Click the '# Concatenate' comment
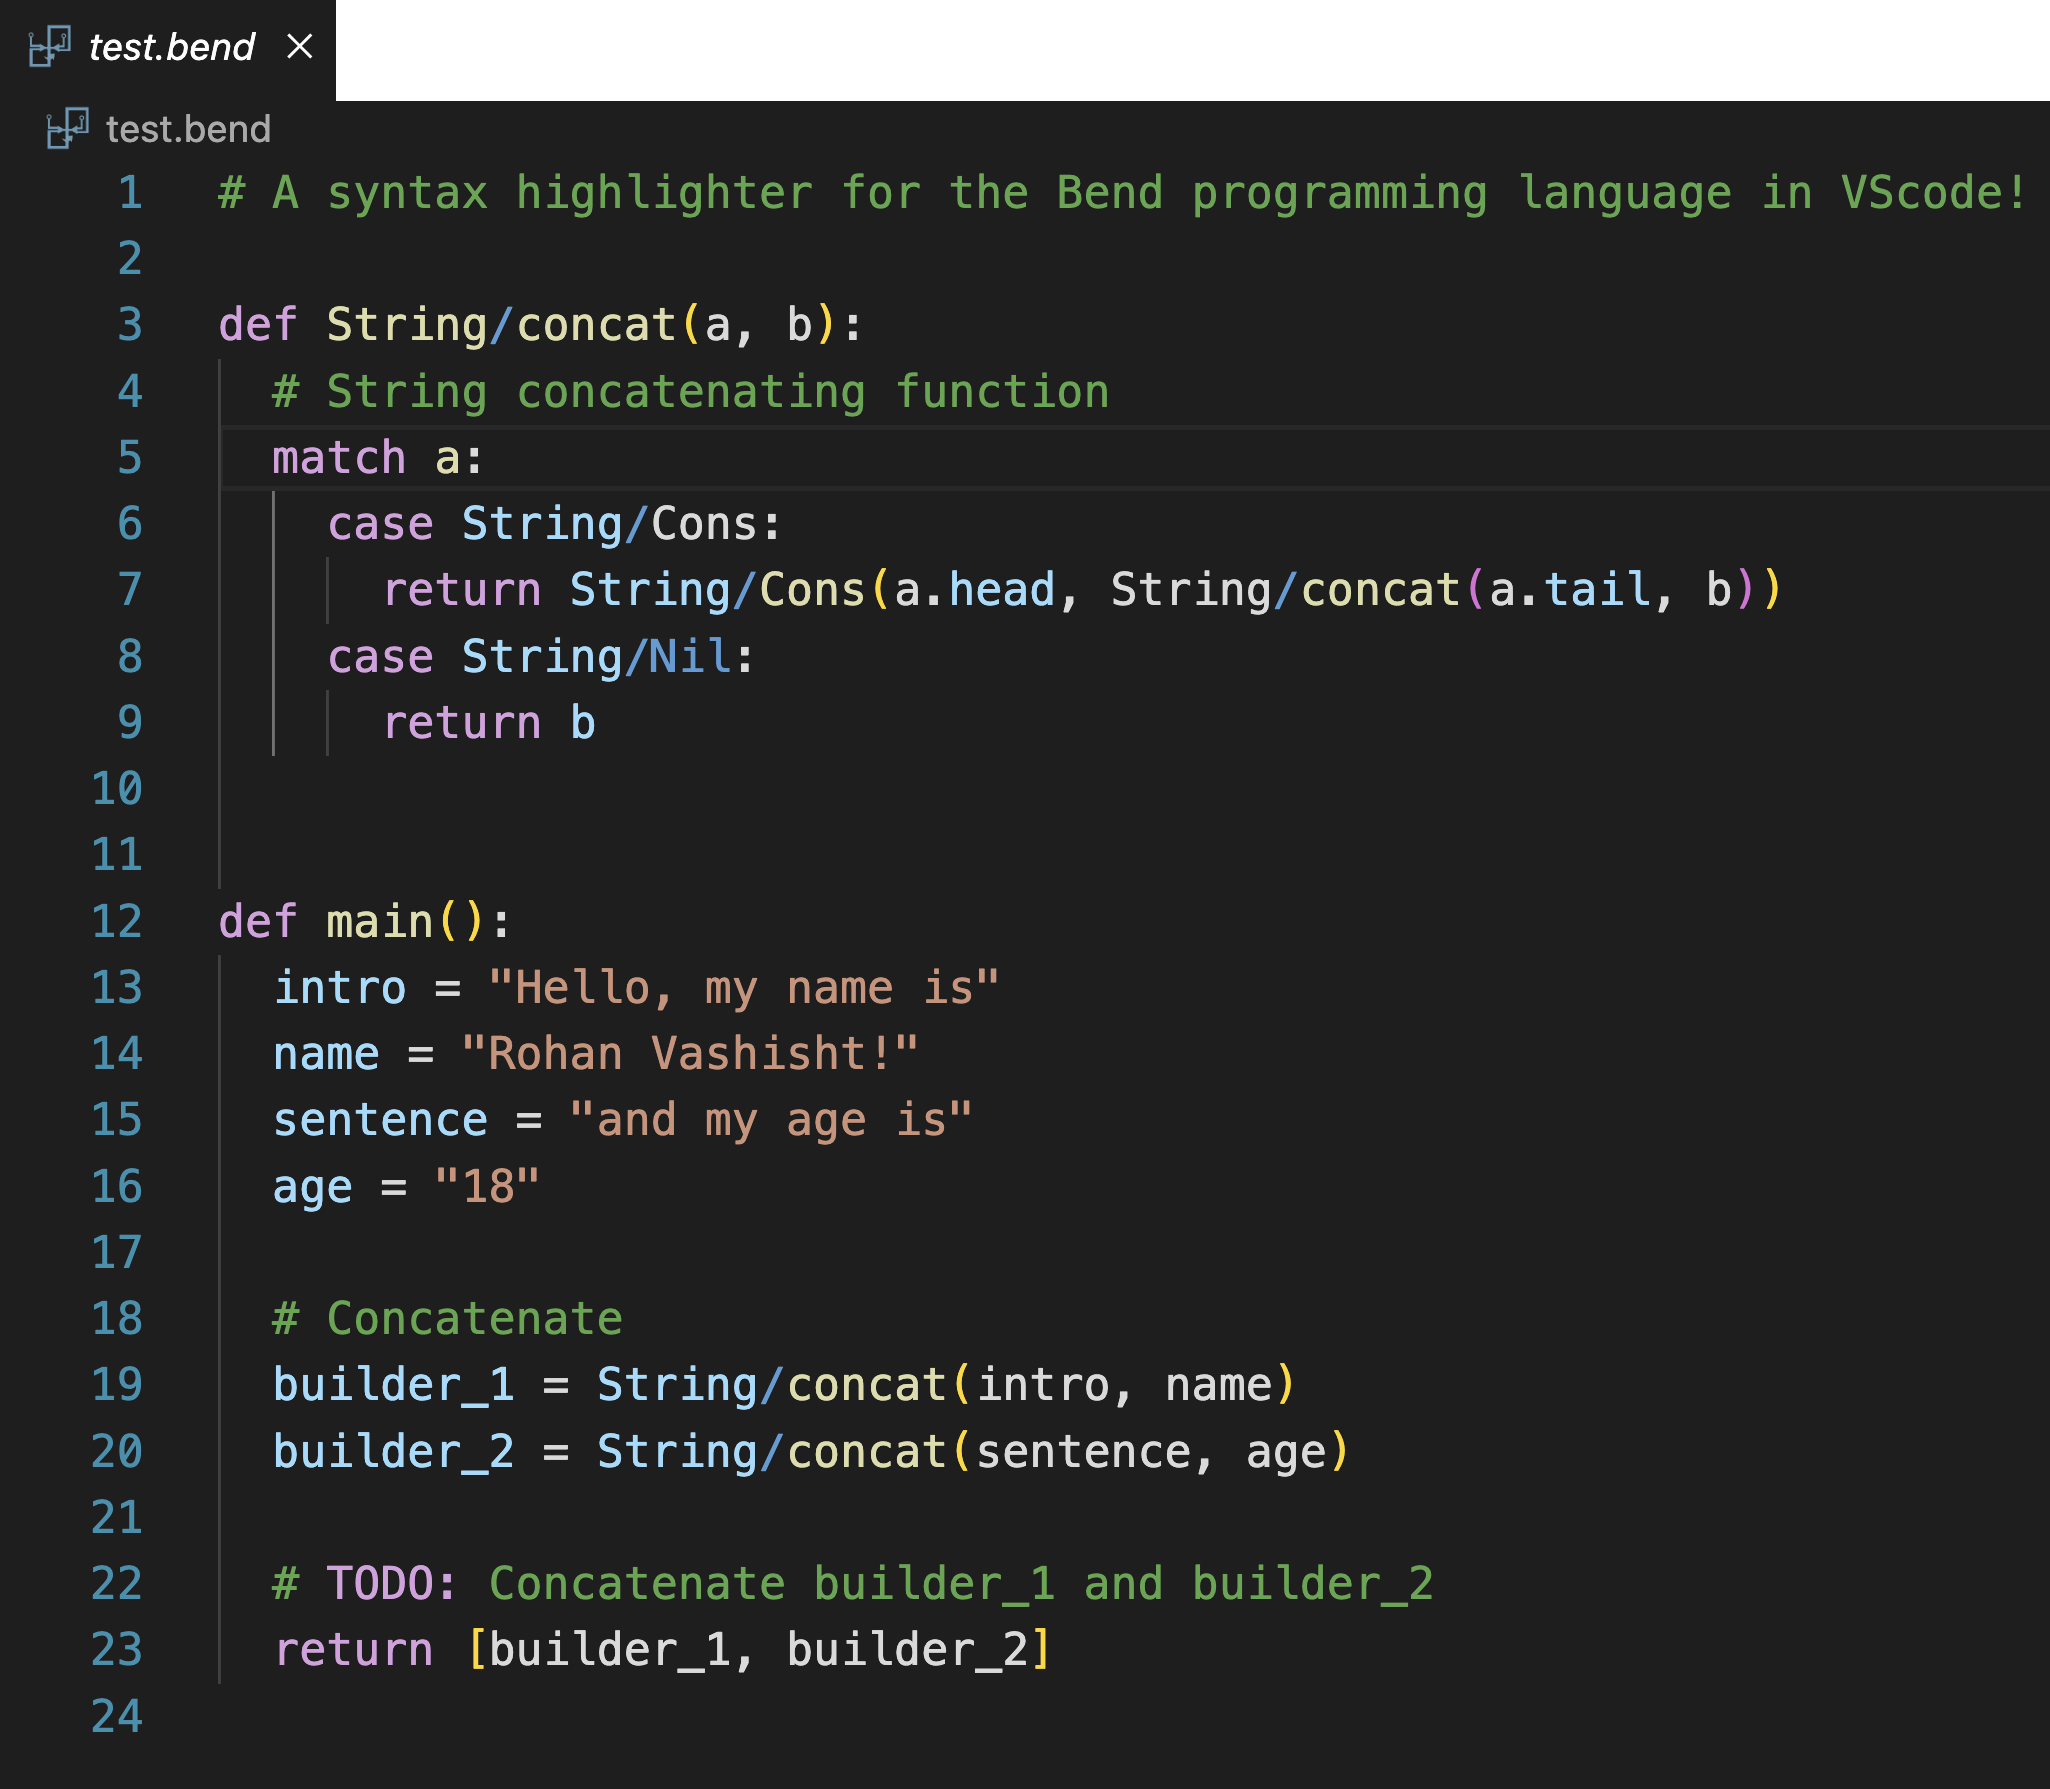 tap(447, 1319)
